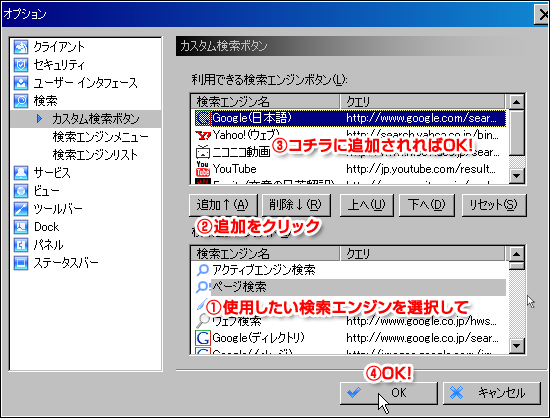Click the Dock category icon
The width and height of the screenshot is (550, 418).
tap(21, 227)
